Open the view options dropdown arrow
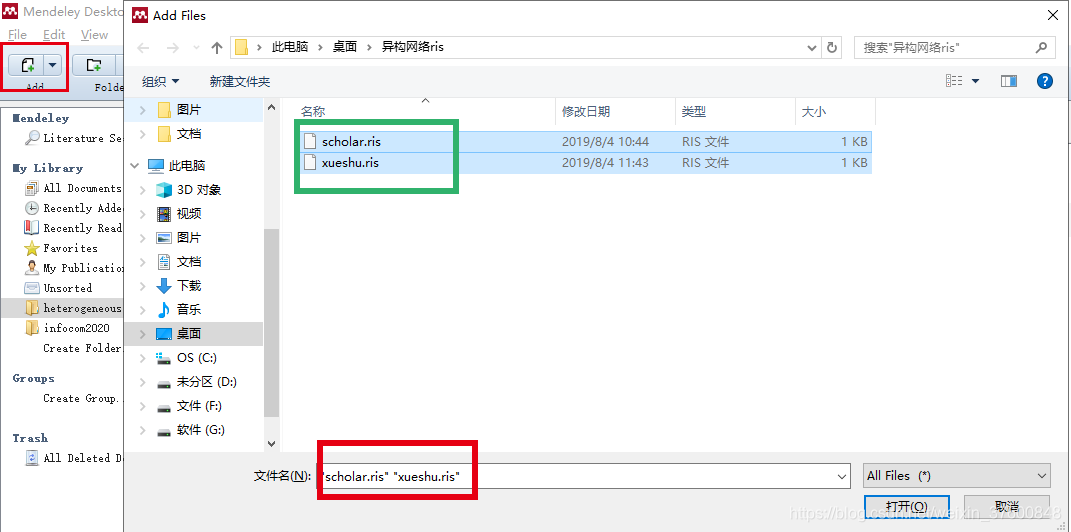The image size is (1071, 532). [975, 81]
